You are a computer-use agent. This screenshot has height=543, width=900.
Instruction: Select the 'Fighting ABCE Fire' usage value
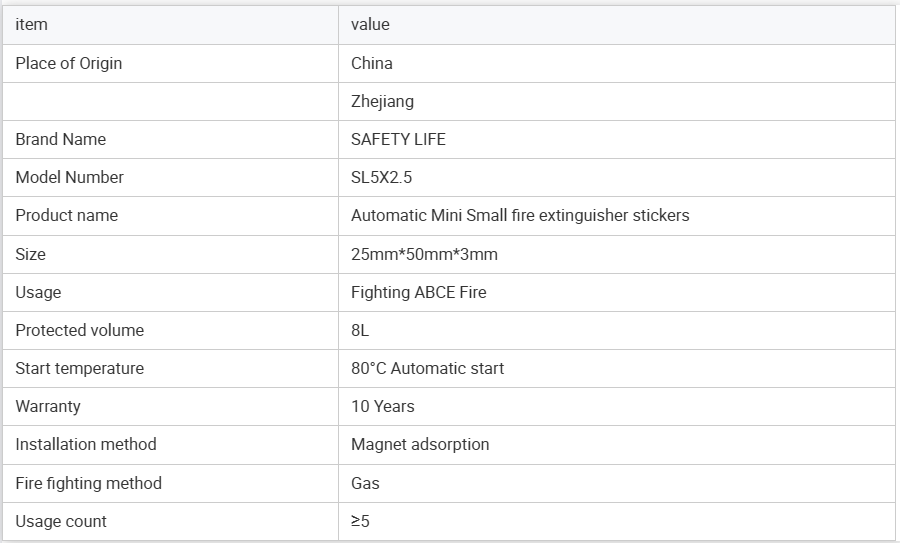[419, 292]
